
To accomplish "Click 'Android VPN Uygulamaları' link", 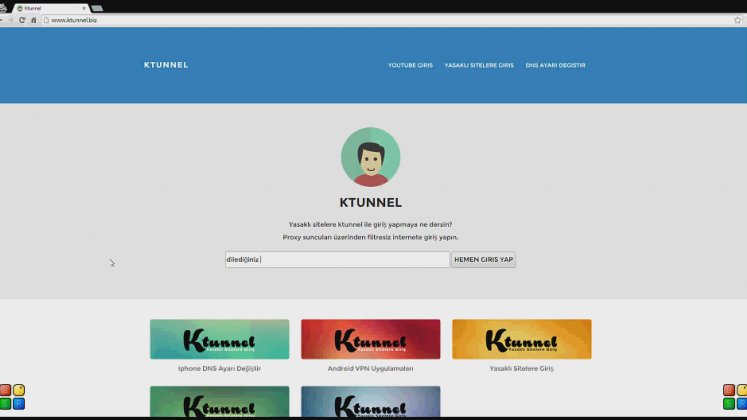I will (371, 369).
